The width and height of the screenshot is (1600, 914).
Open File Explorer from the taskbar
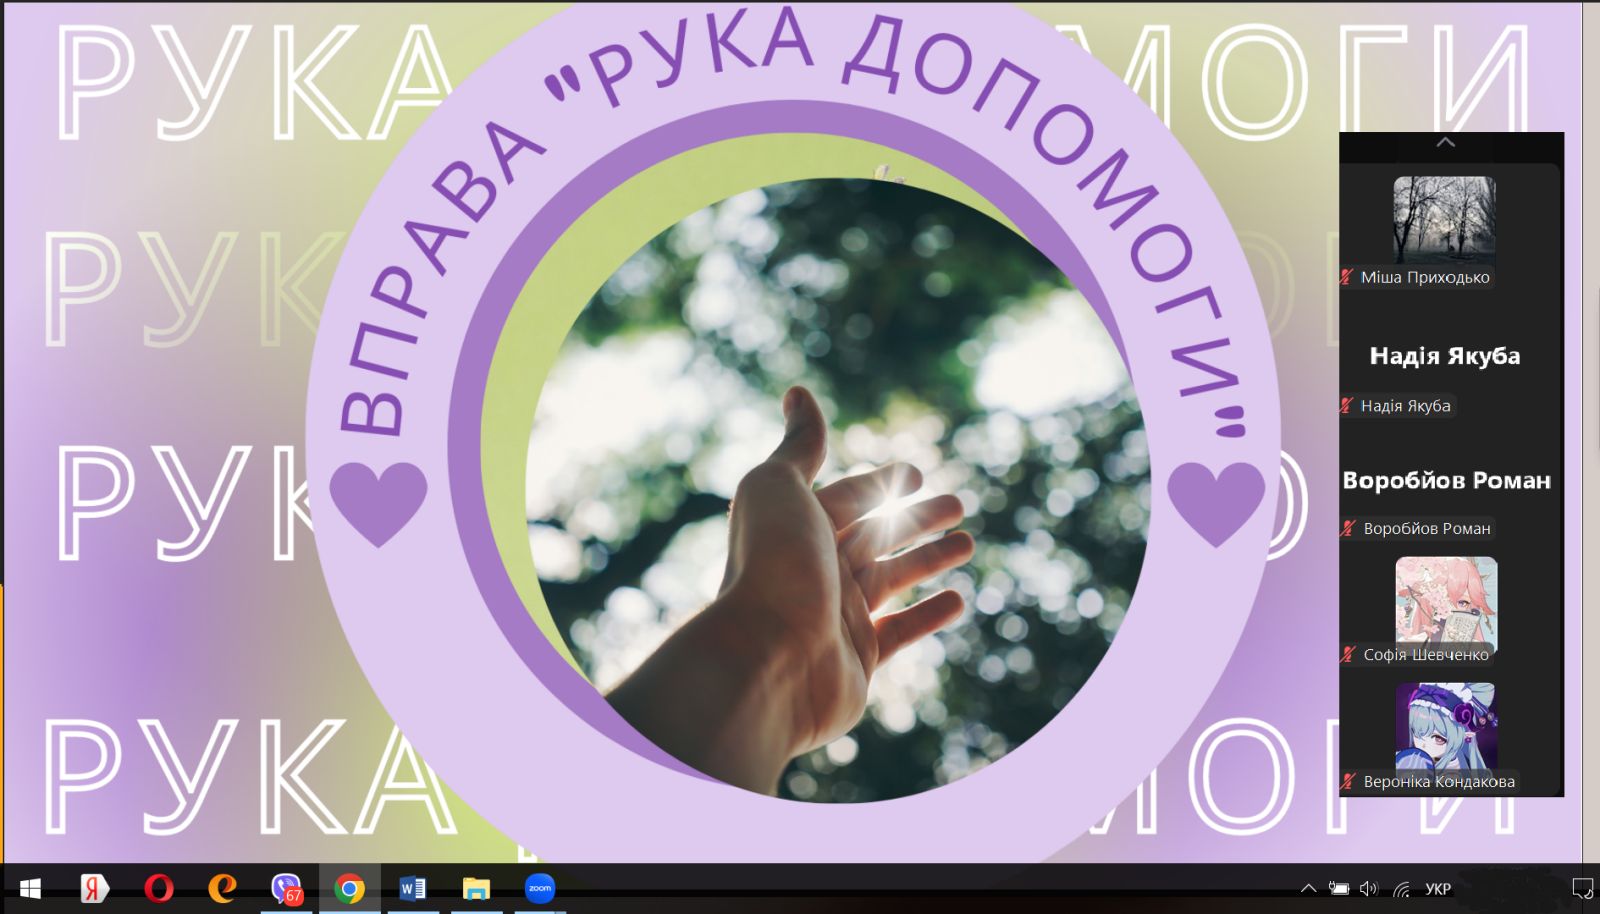click(x=476, y=888)
